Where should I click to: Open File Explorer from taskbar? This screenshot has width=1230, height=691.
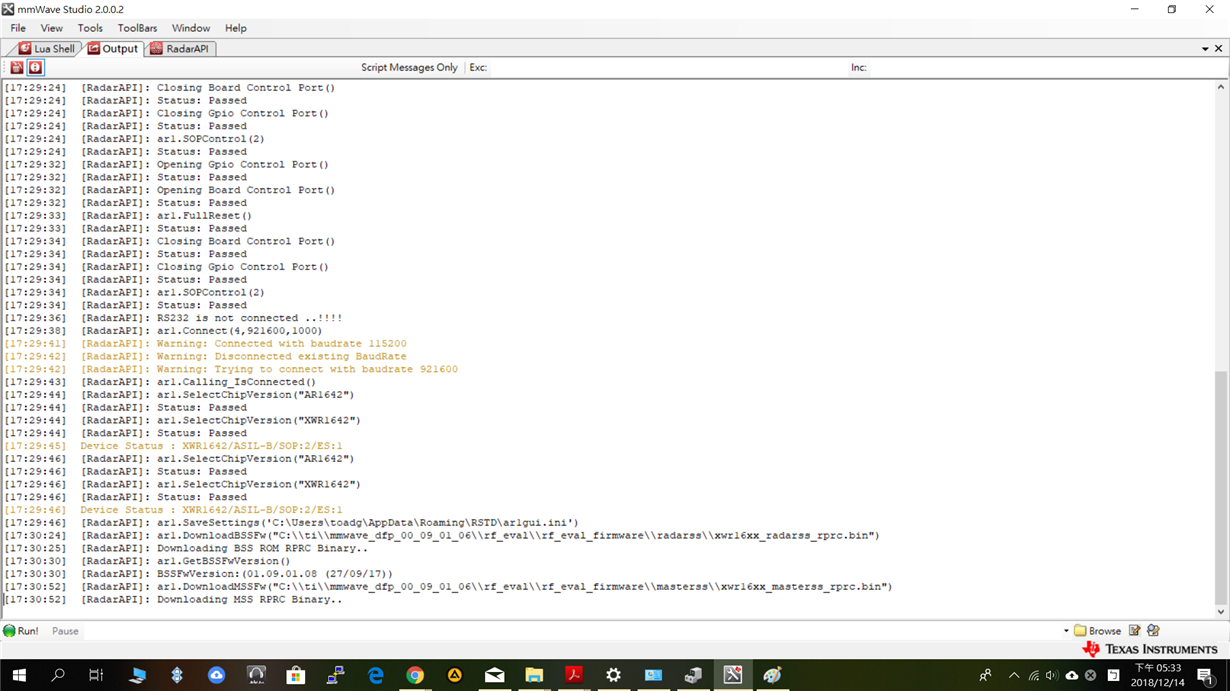(x=534, y=676)
